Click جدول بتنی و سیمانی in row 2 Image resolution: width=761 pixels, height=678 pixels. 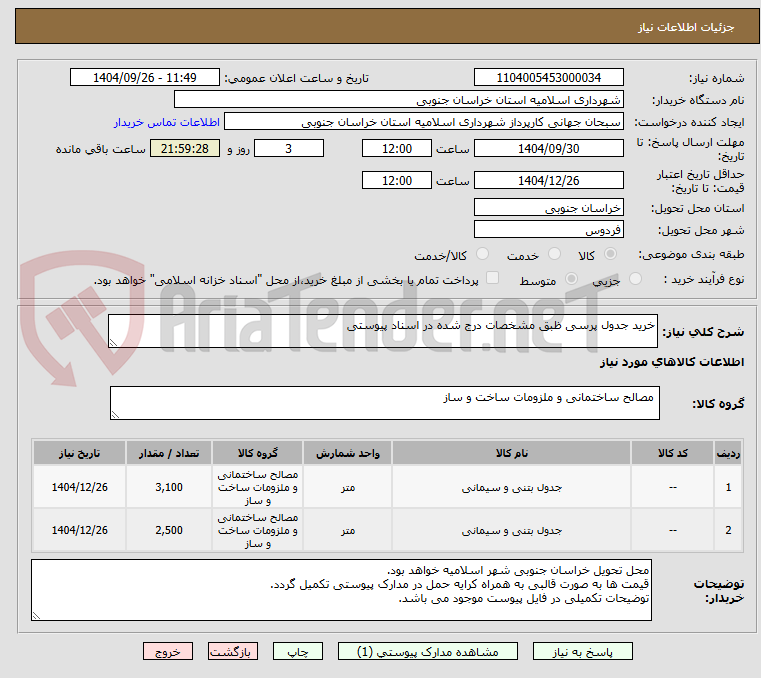[x=512, y=530]
